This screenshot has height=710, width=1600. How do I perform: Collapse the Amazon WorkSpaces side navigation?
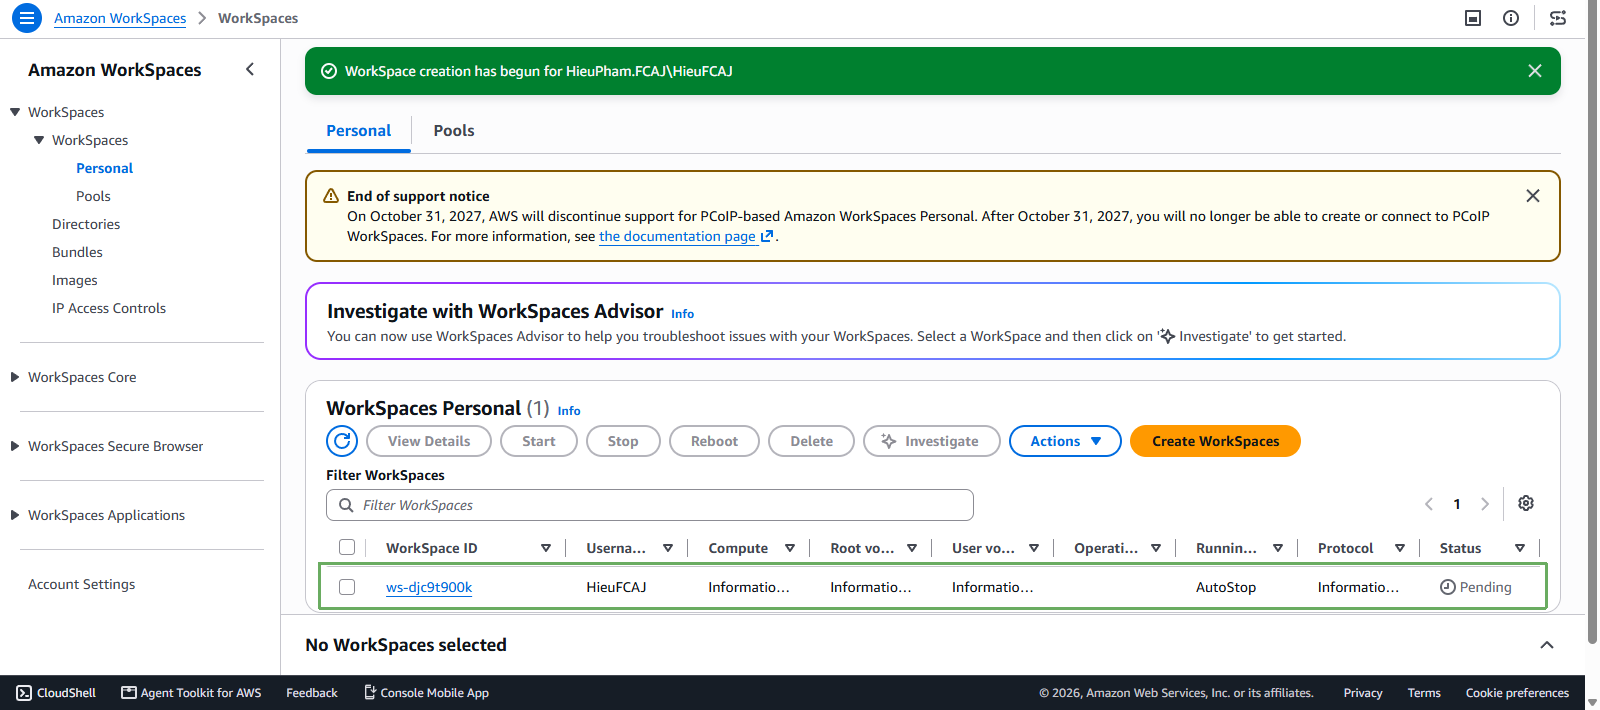pyautogui.click(x=250, y=69)
